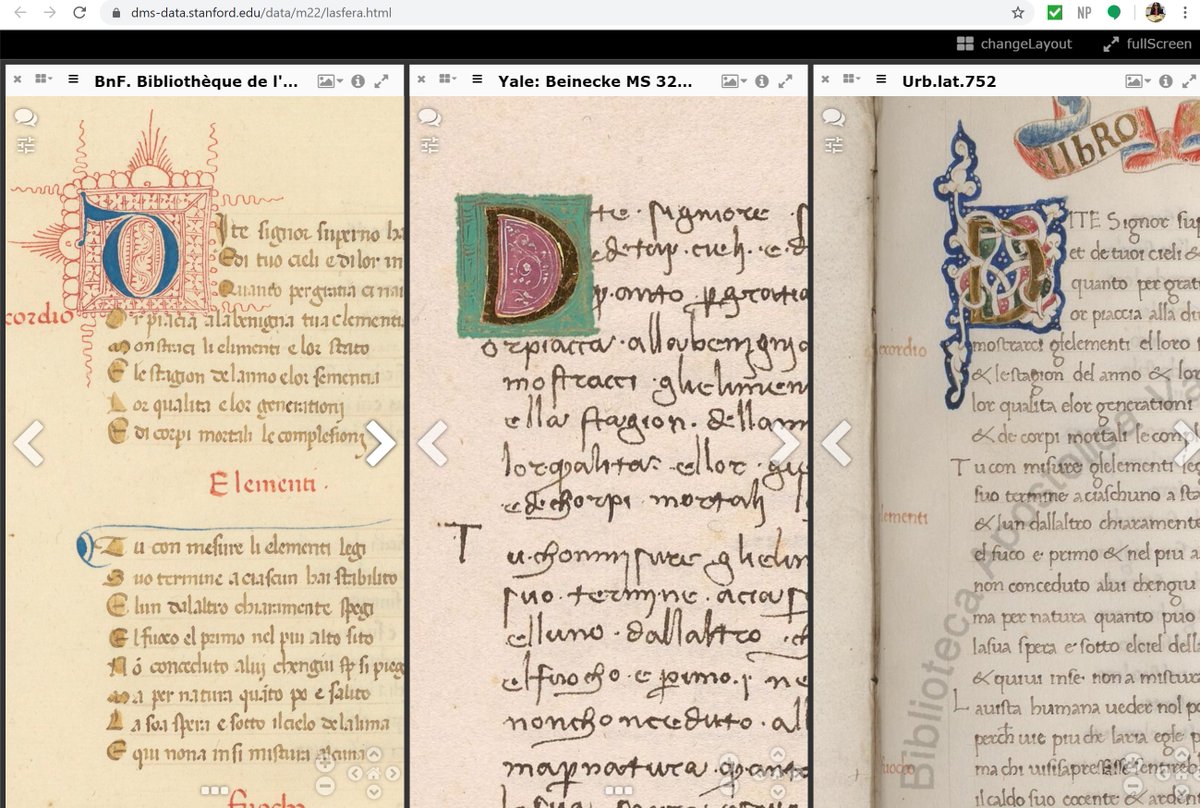Open sidebar menu in Urb.lat.752 window
Screen dimensions: 1200x808
(881, 80)
